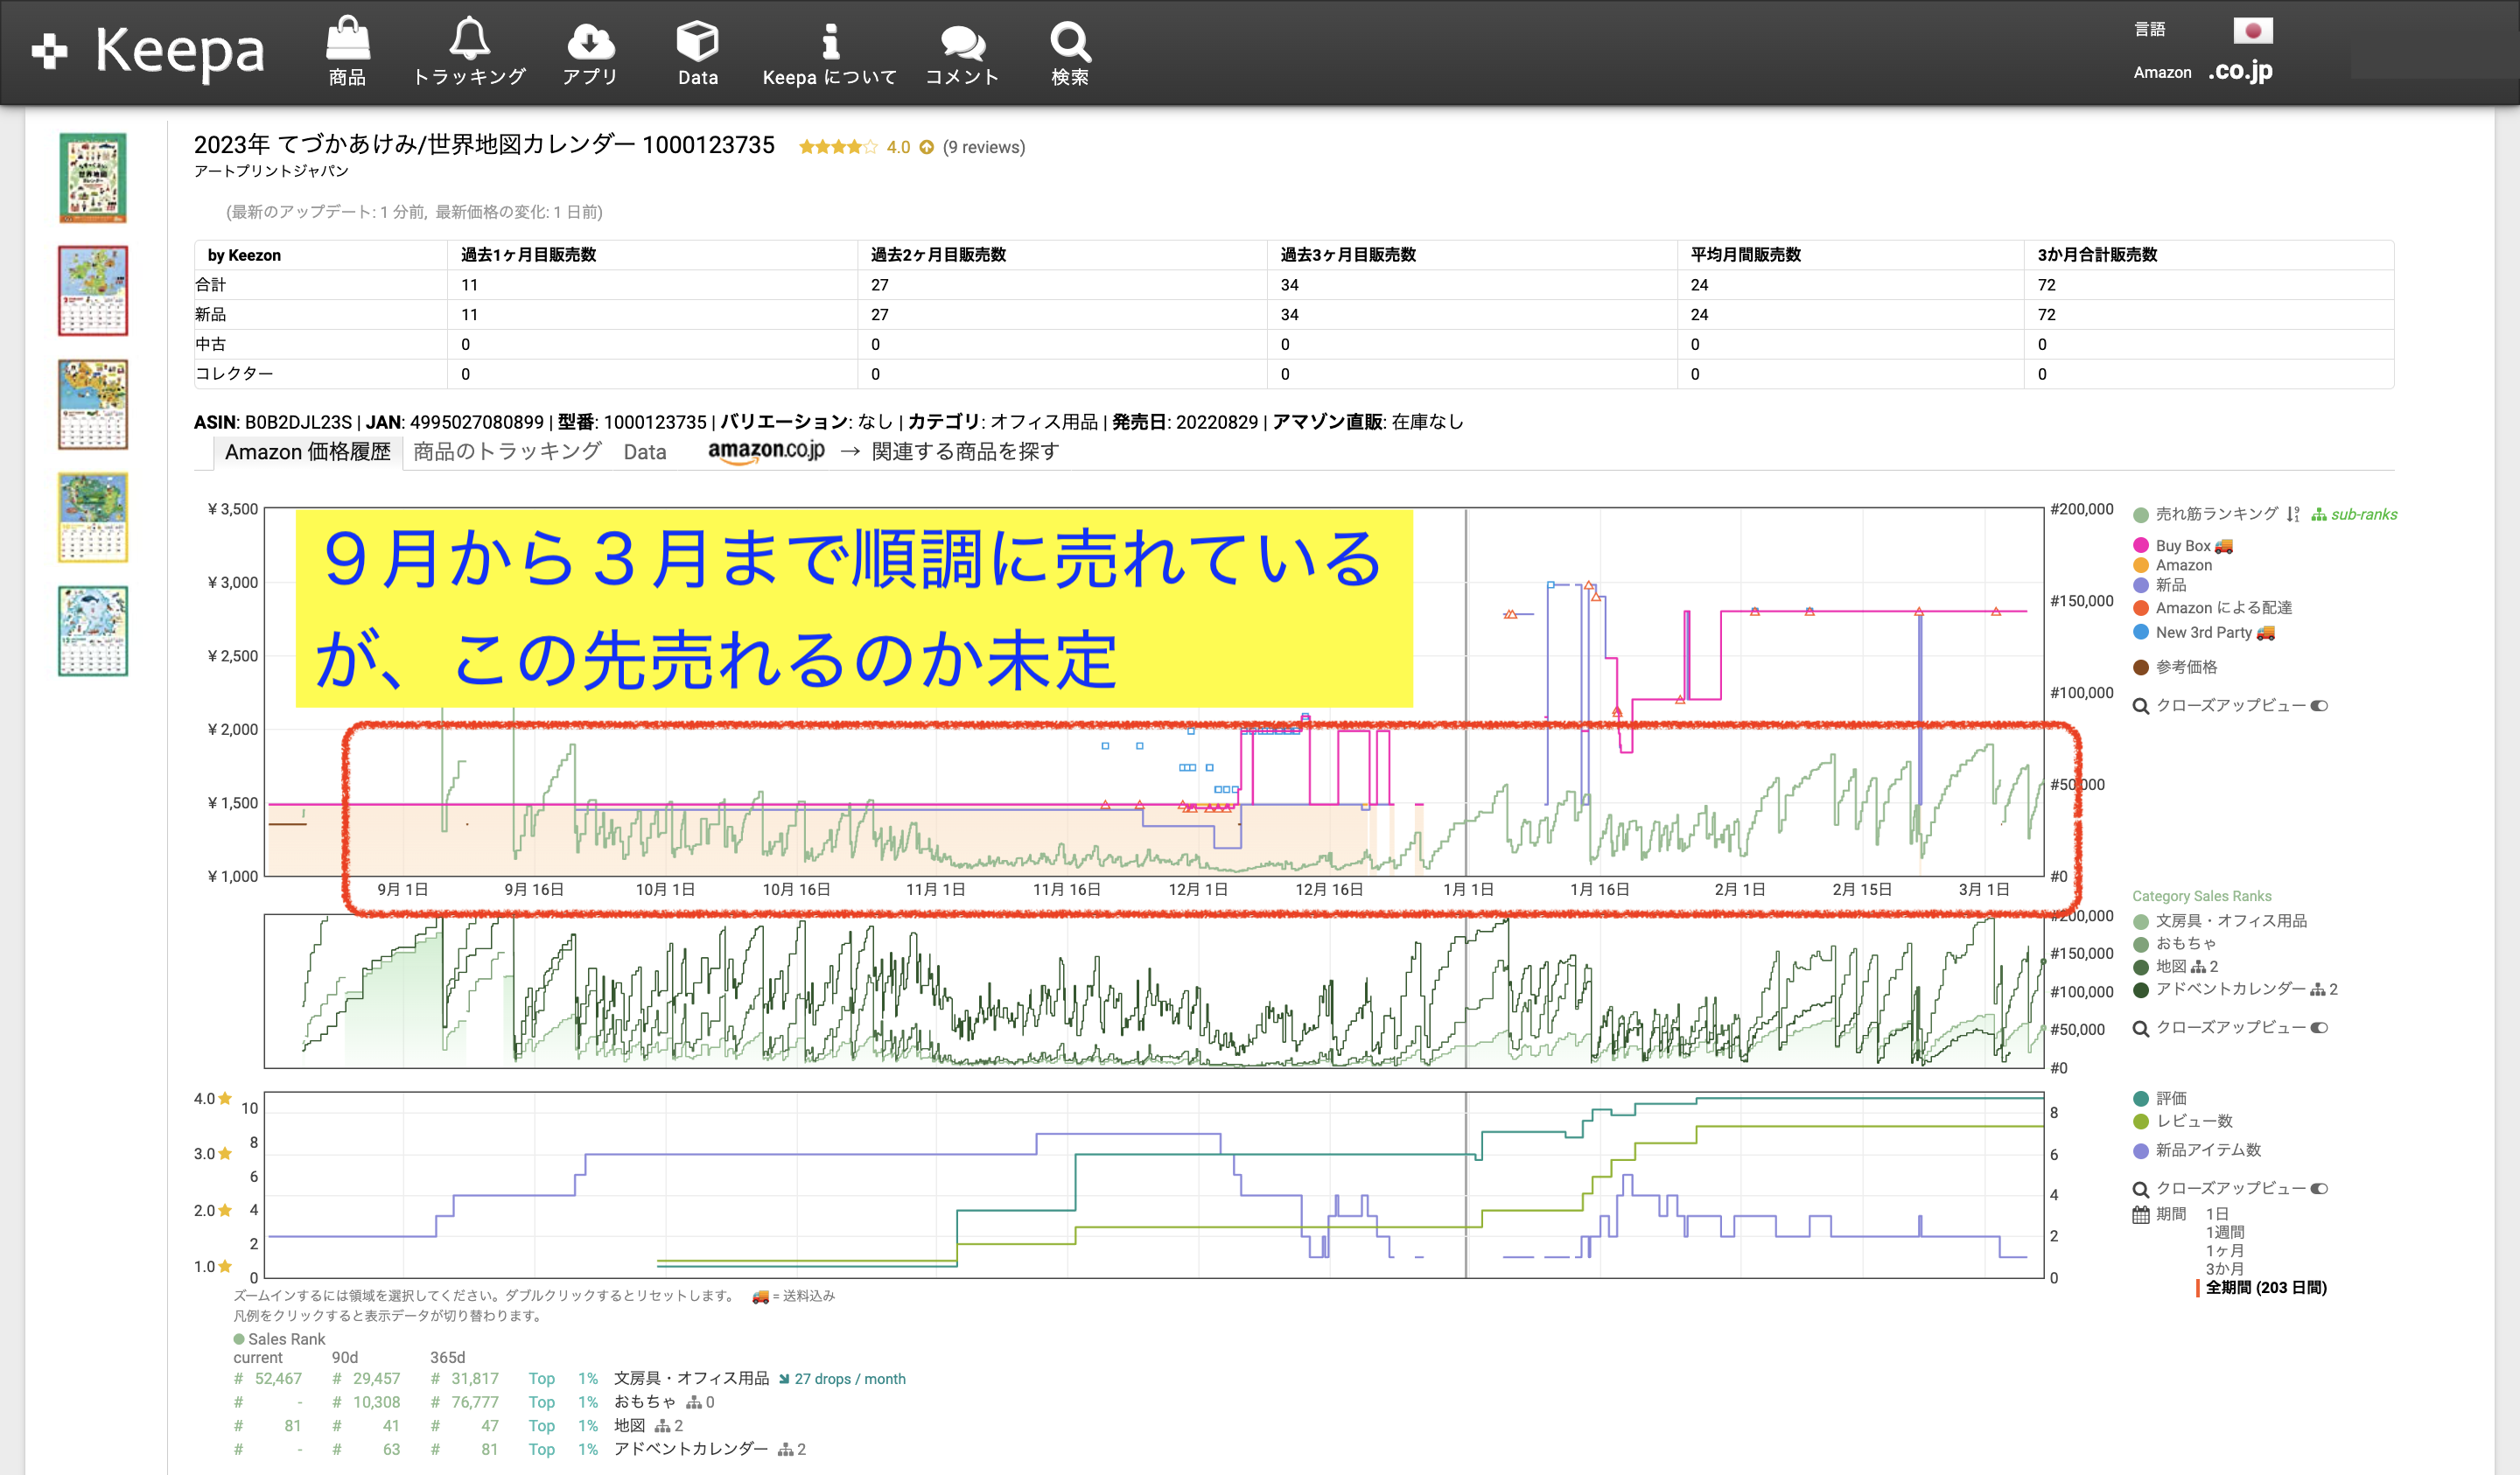Viewport: 2520px width, 1475px height.
Task: Open the Japan flag language selector
Action: [x=2252, y=31]
